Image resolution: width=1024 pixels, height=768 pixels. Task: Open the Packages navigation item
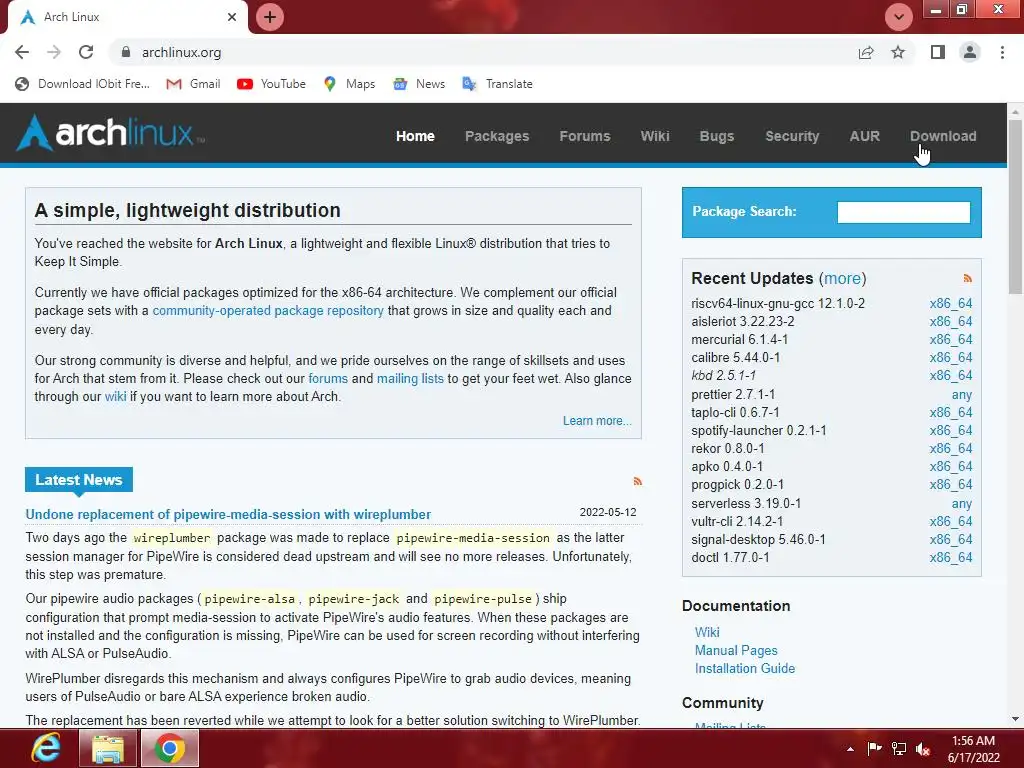pyautogui.click(x=497, y=136)
